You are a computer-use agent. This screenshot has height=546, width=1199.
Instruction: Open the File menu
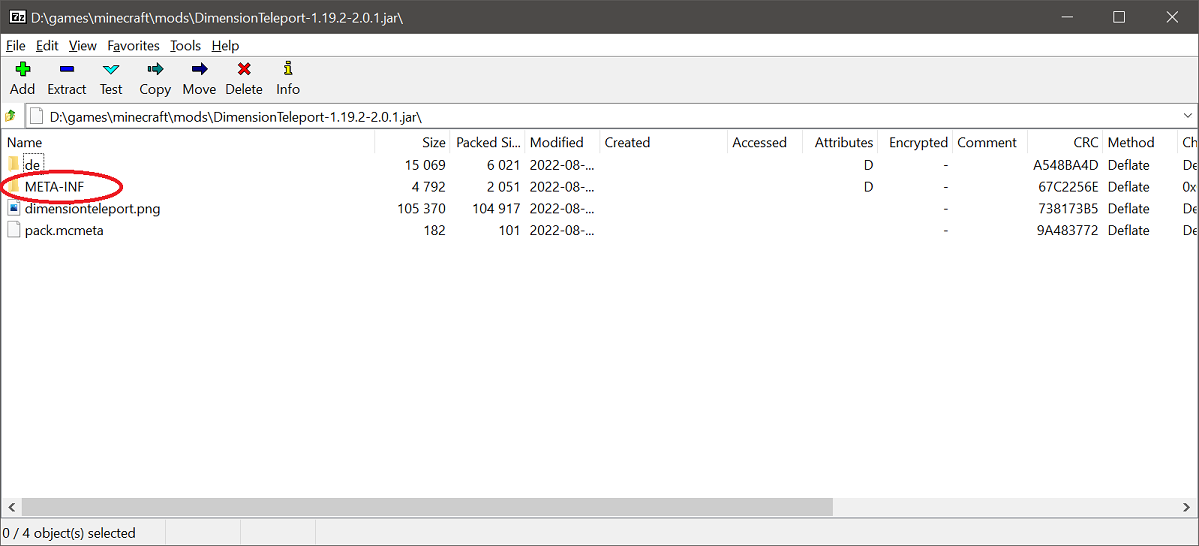coord(15,46)
